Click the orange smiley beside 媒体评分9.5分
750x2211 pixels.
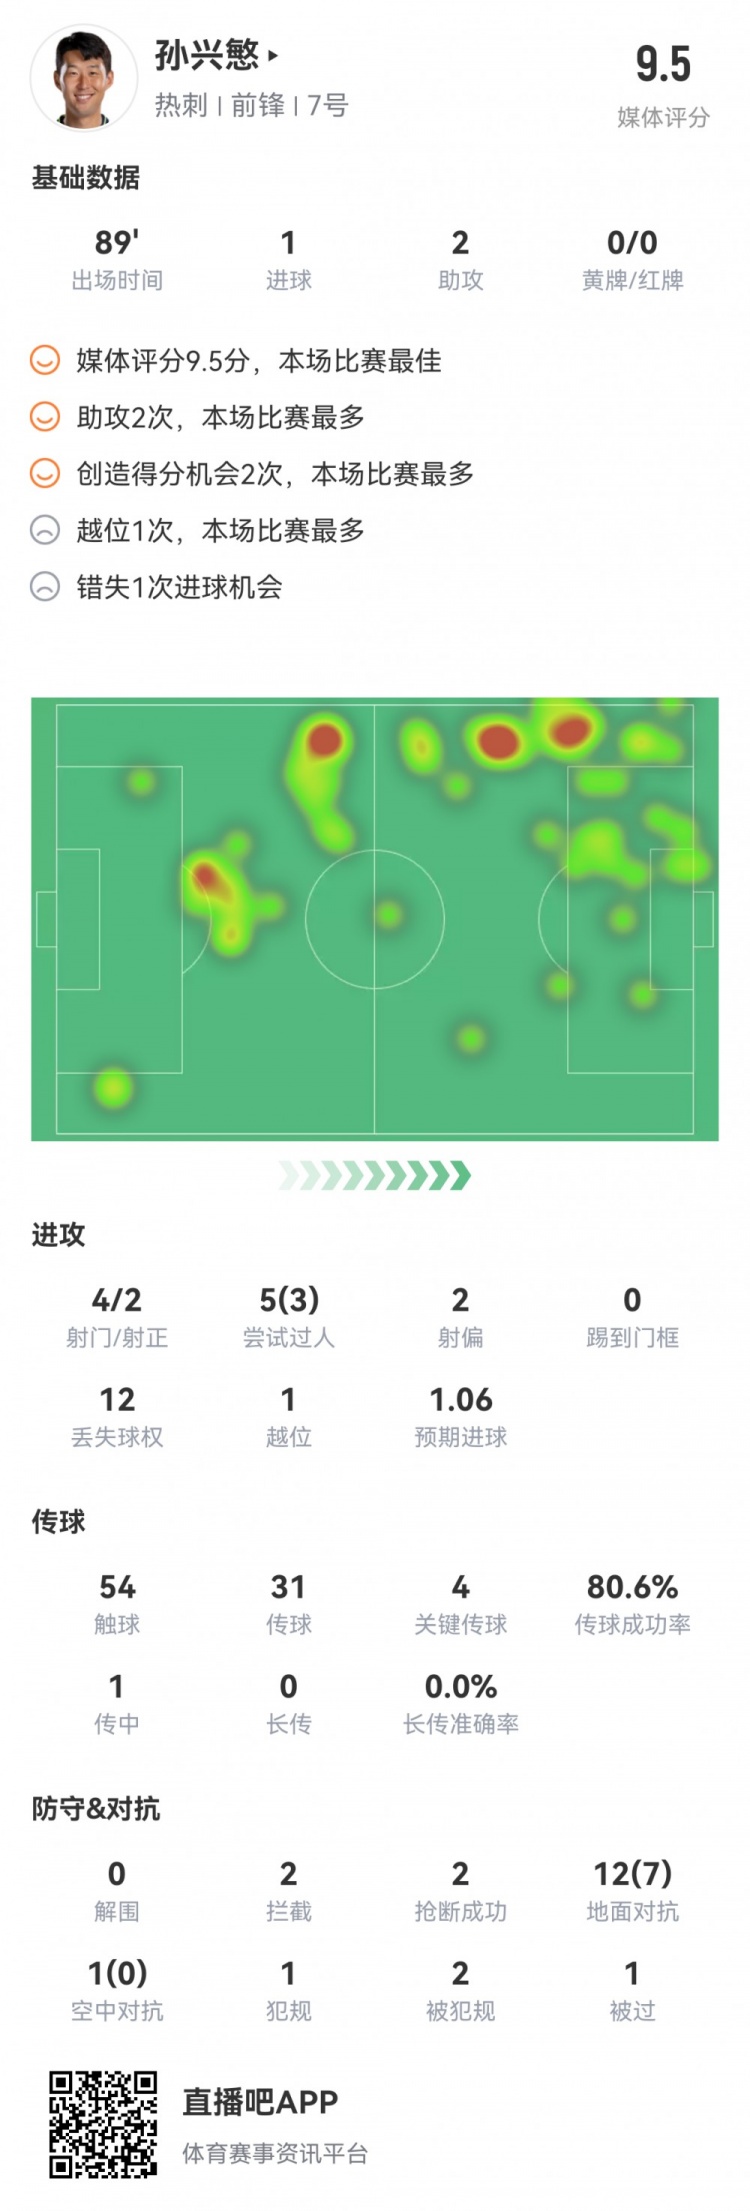(45, 360)
